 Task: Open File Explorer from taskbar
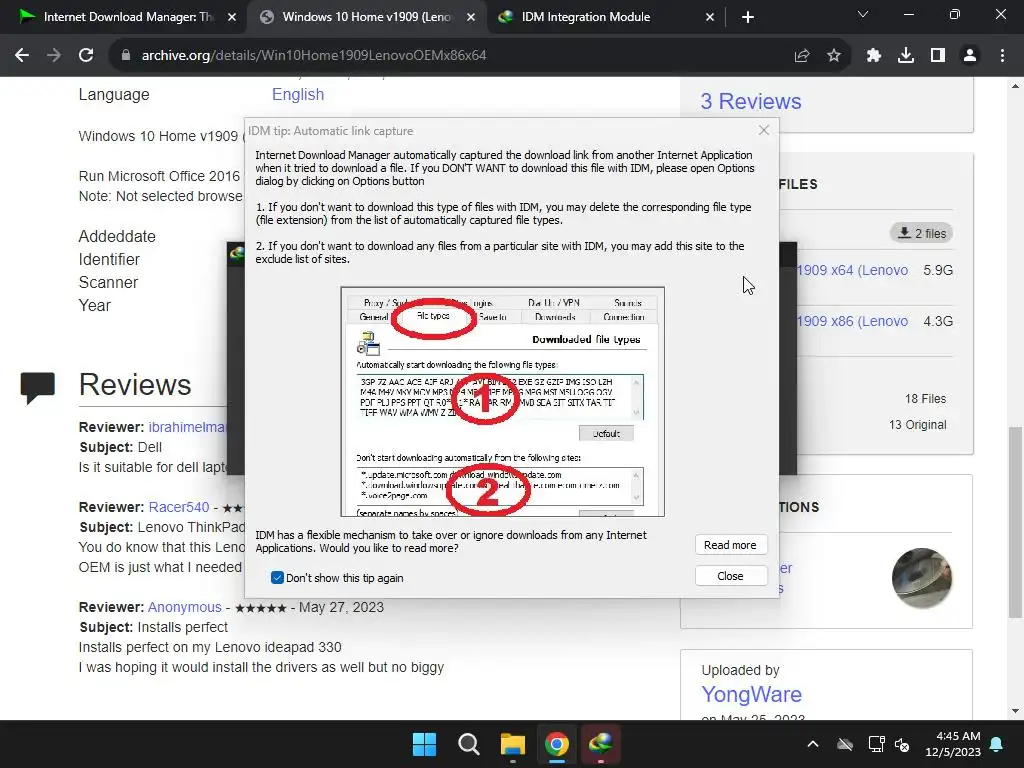point(513,744)
